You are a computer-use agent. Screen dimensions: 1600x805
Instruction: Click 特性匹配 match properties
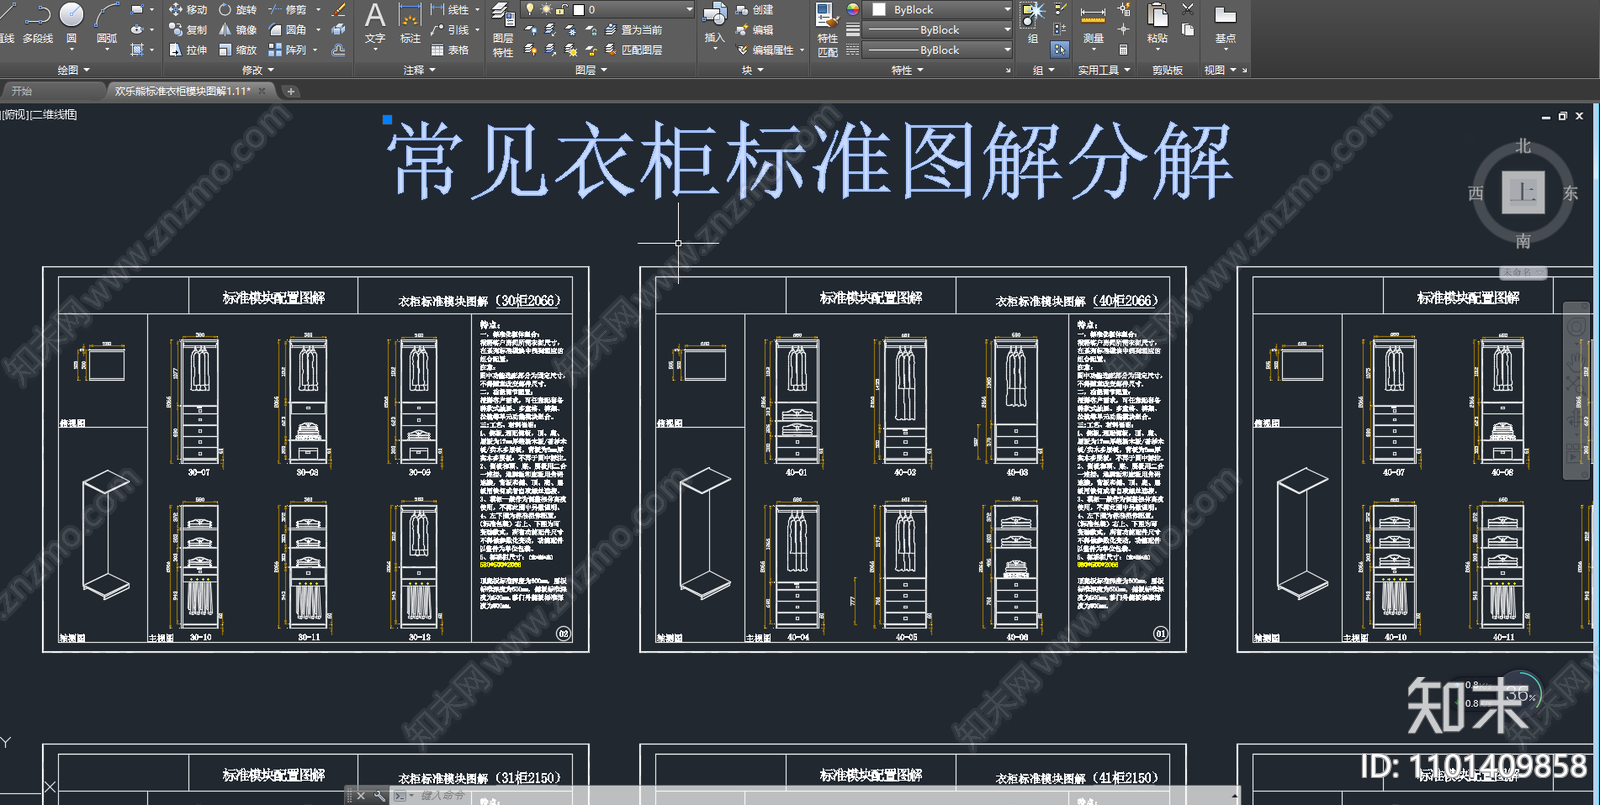tap(827, 29)
